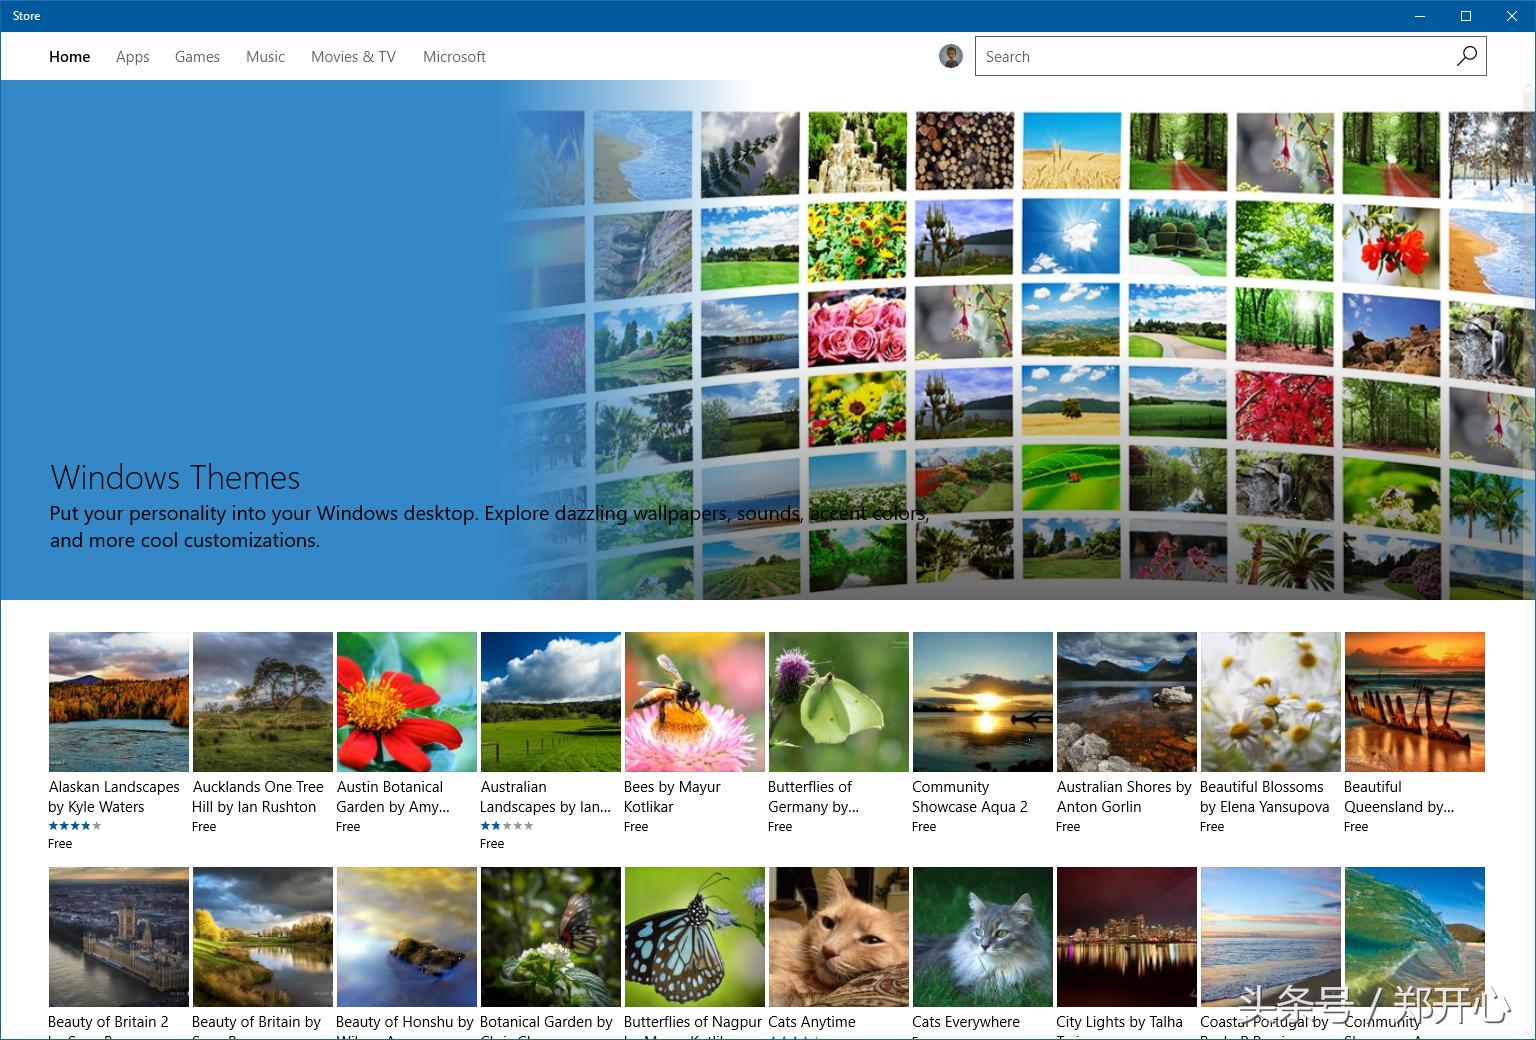Switch to the Apps tab
Viewport: 1536px width, 1040px height.
tap(132, 56)
